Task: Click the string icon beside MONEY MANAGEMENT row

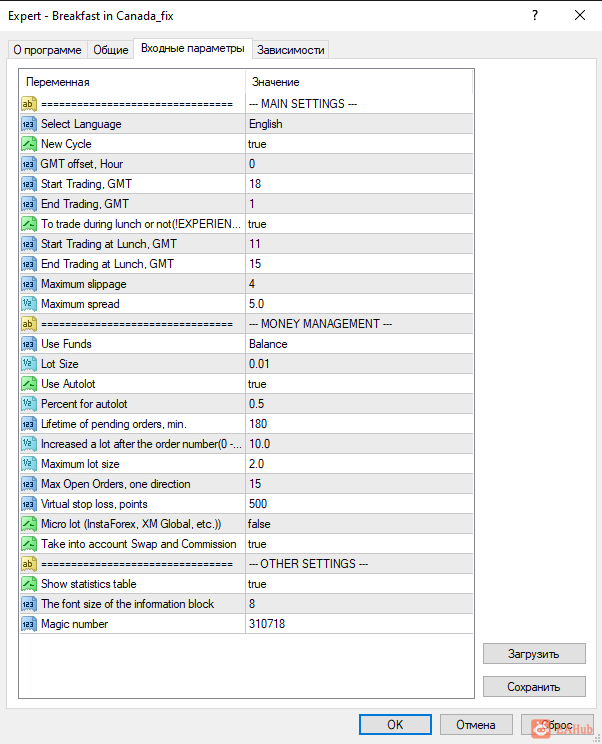Action: pos(28,324)
